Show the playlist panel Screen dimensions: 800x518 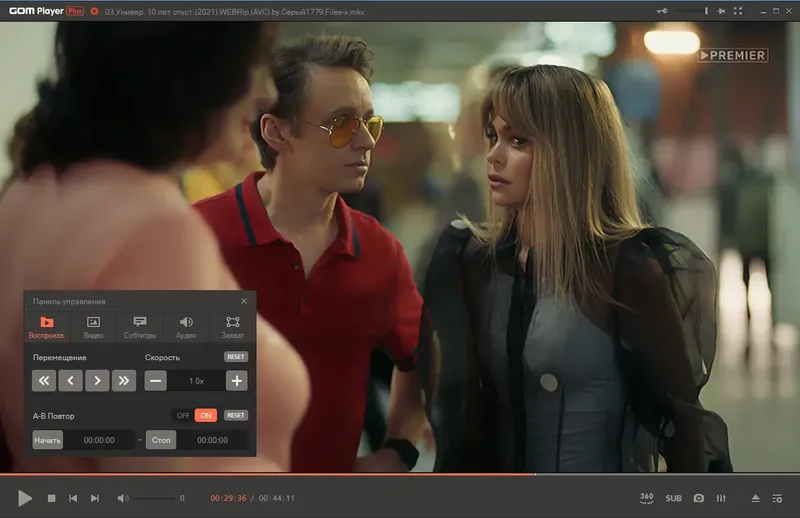(x=779, y=498)
